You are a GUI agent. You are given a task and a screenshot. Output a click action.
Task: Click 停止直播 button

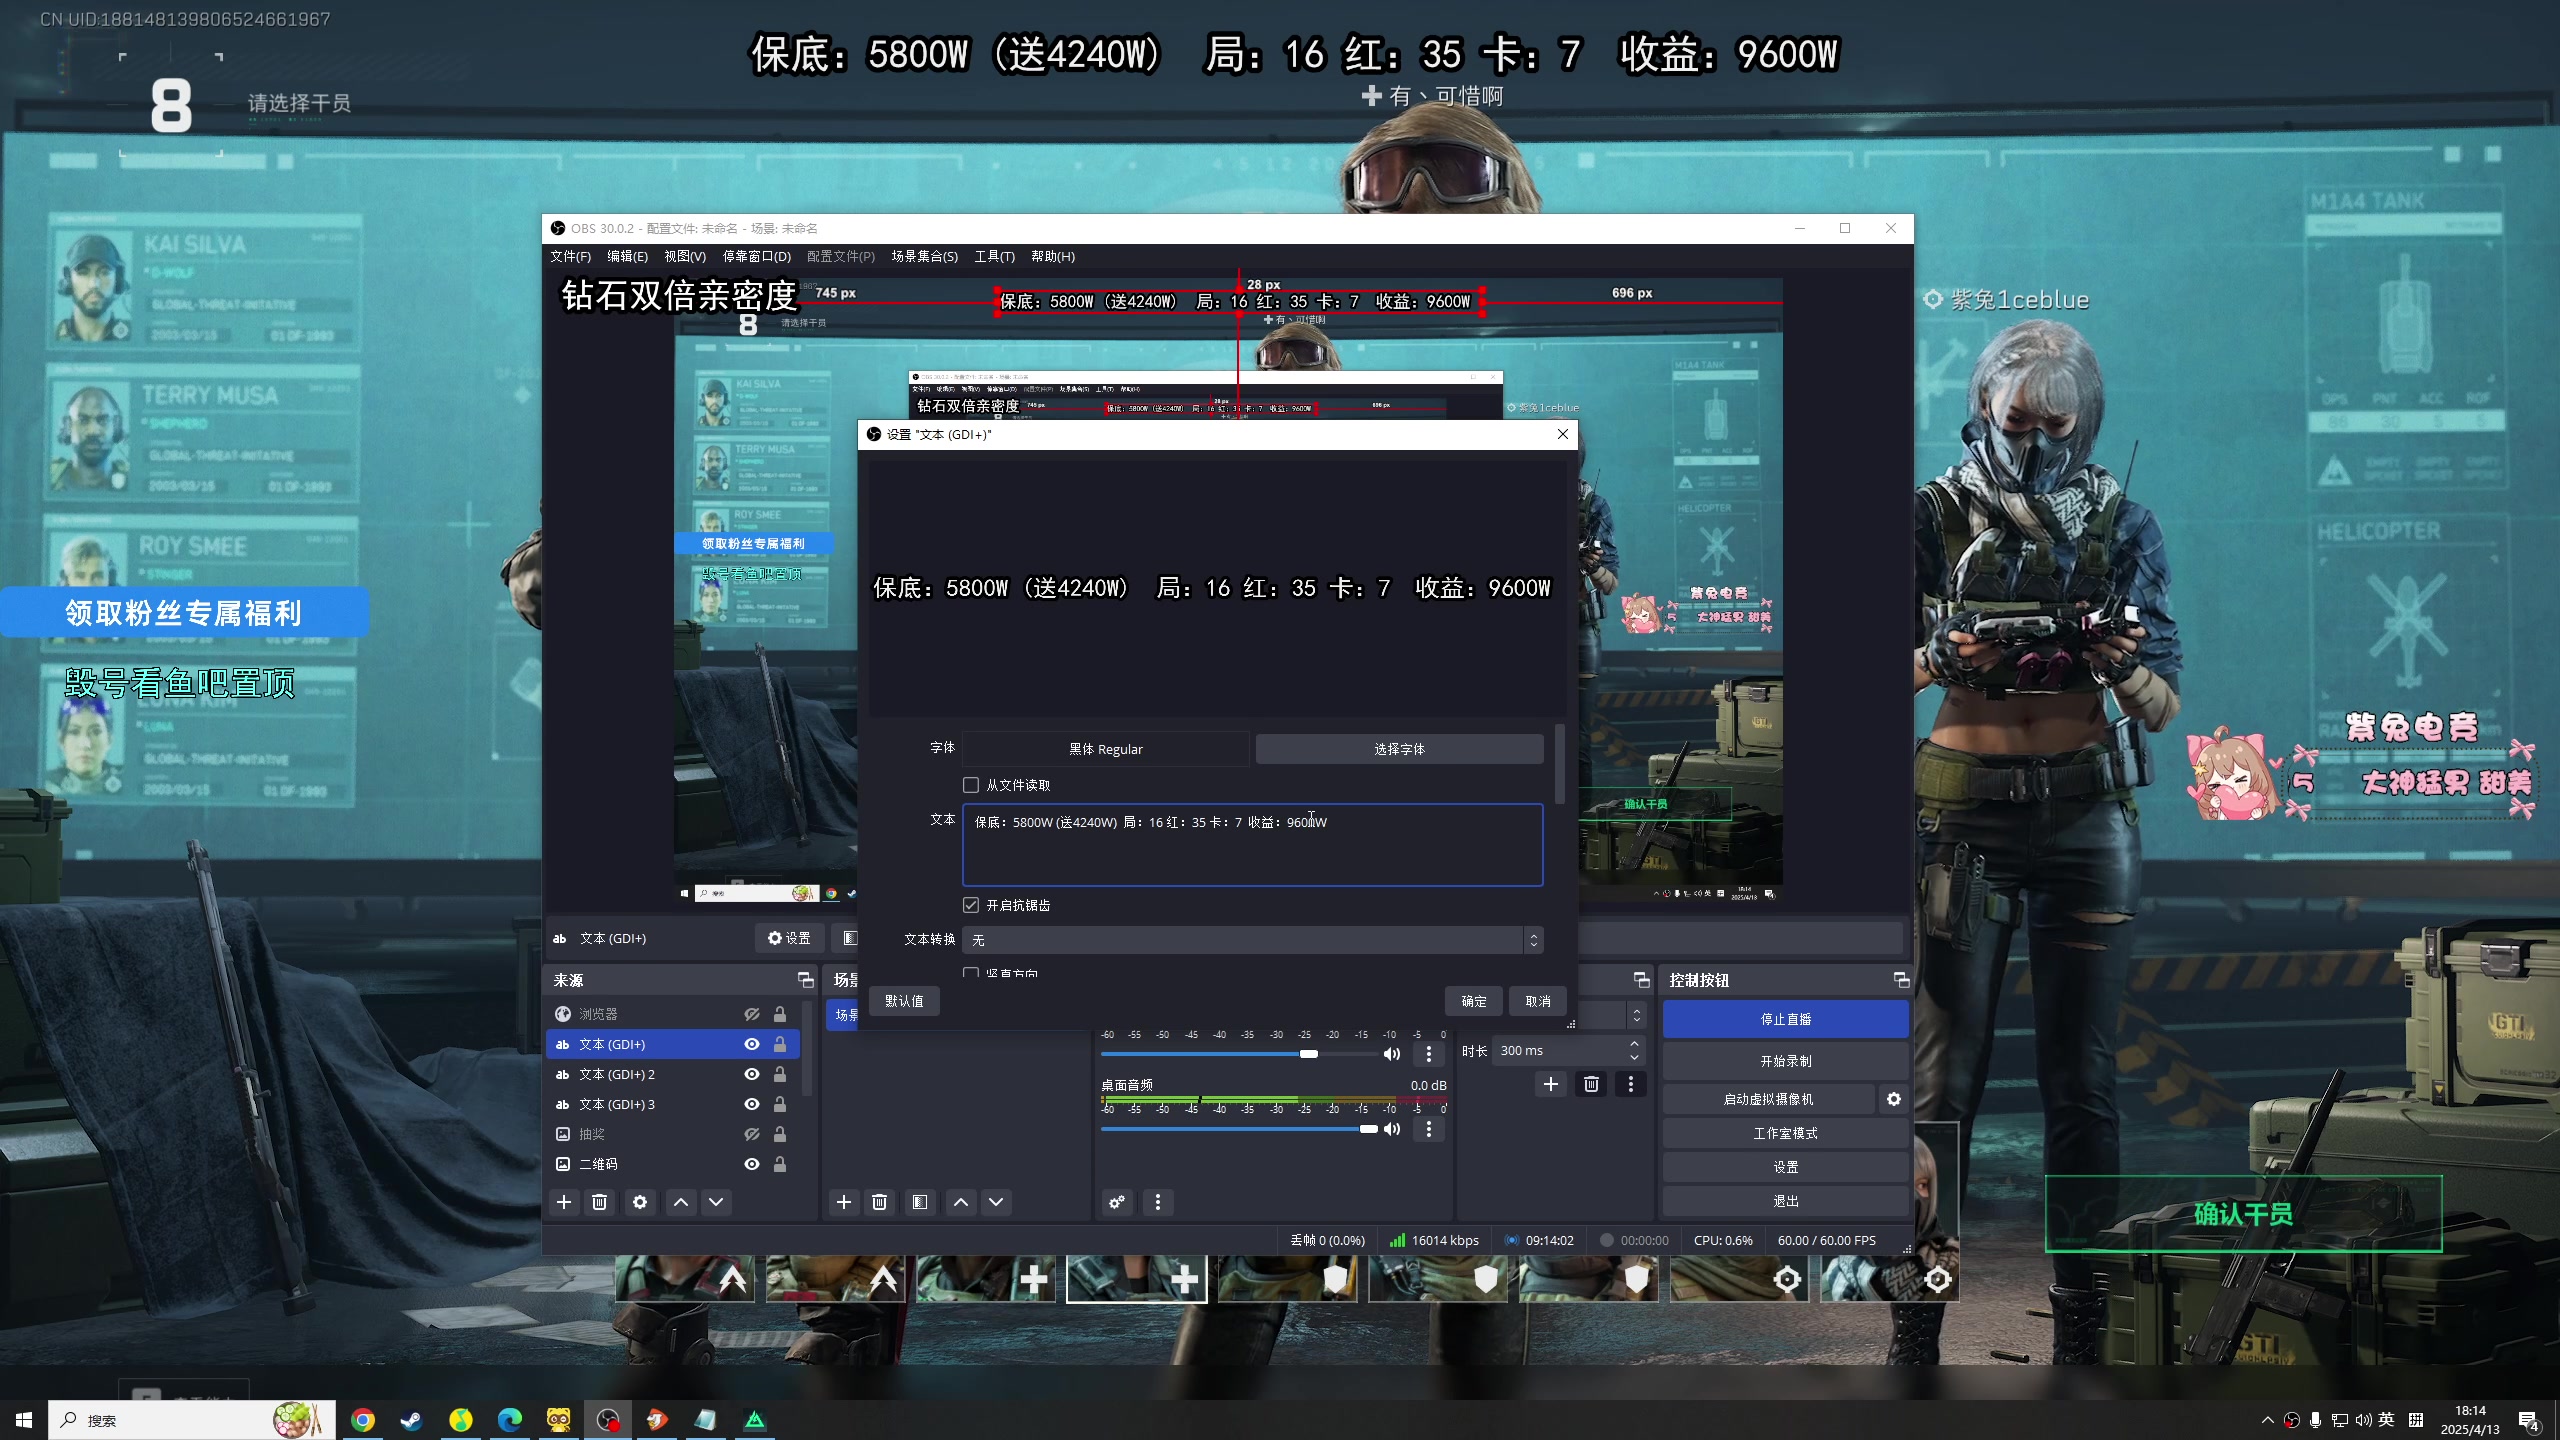(x=1786, y=1019)
